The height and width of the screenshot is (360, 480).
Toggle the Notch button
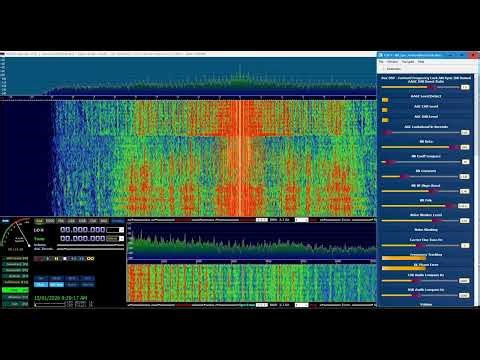(x=72, y=285)
